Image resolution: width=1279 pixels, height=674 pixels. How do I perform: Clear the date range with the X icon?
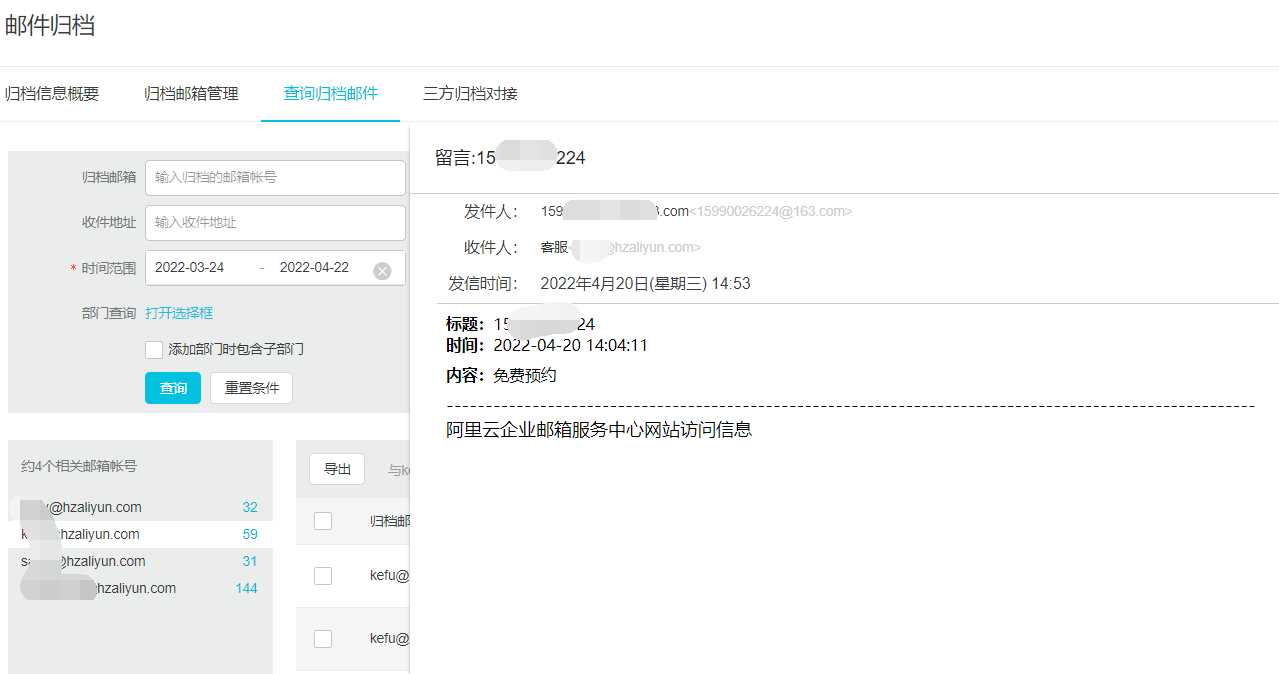(382, 271)
